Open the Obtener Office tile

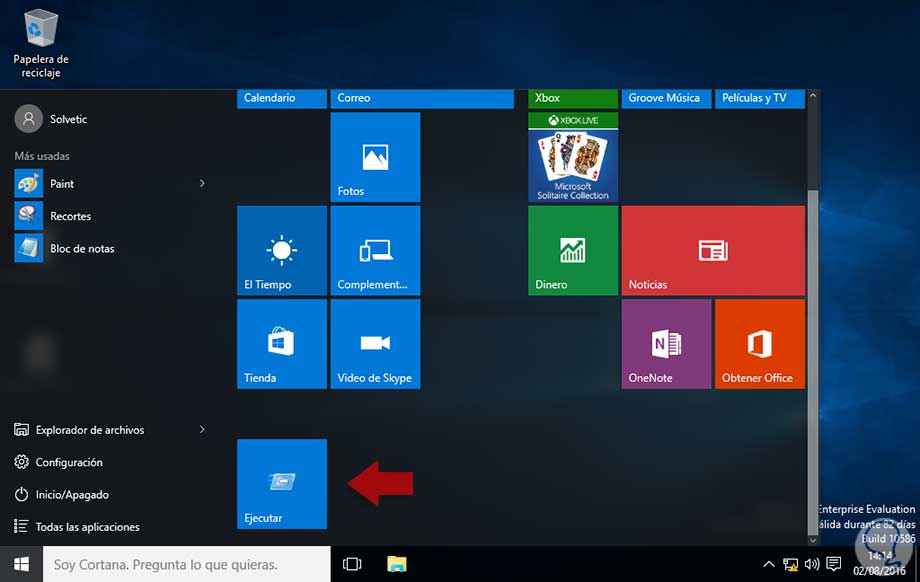coord(760,344)
